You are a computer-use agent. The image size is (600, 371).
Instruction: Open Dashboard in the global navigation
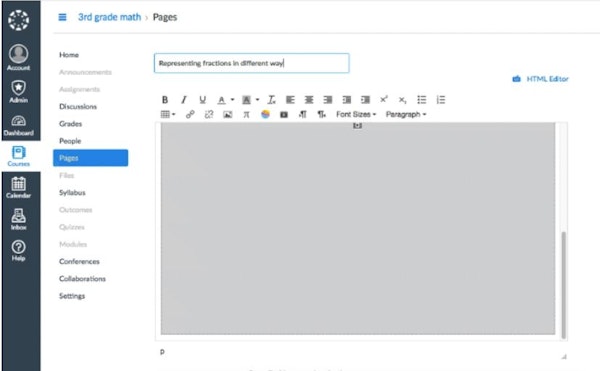pyautogui.click(x=19, y=126)
